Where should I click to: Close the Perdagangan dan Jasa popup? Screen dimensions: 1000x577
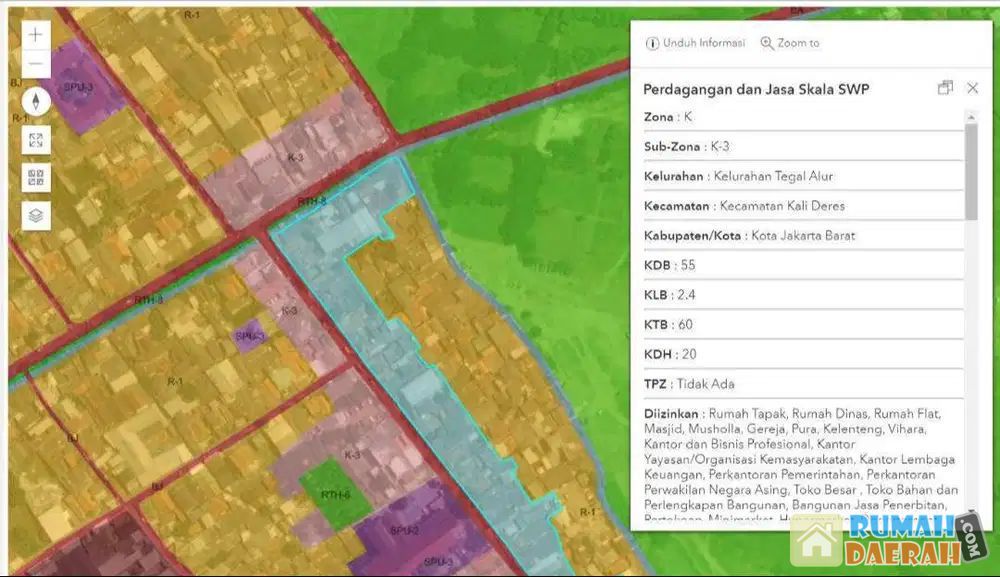pos(972,88)
